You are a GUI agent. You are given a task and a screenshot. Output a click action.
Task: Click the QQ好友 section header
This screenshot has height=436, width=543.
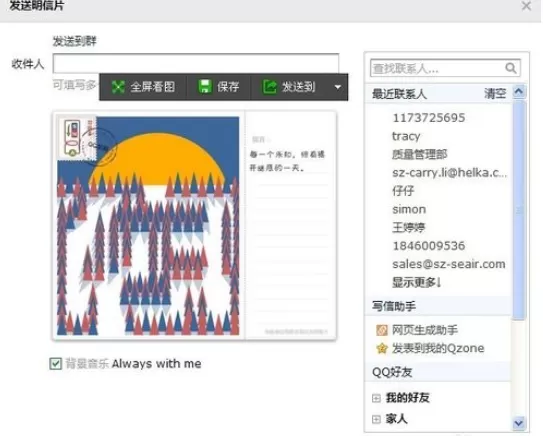click(438, 372)
